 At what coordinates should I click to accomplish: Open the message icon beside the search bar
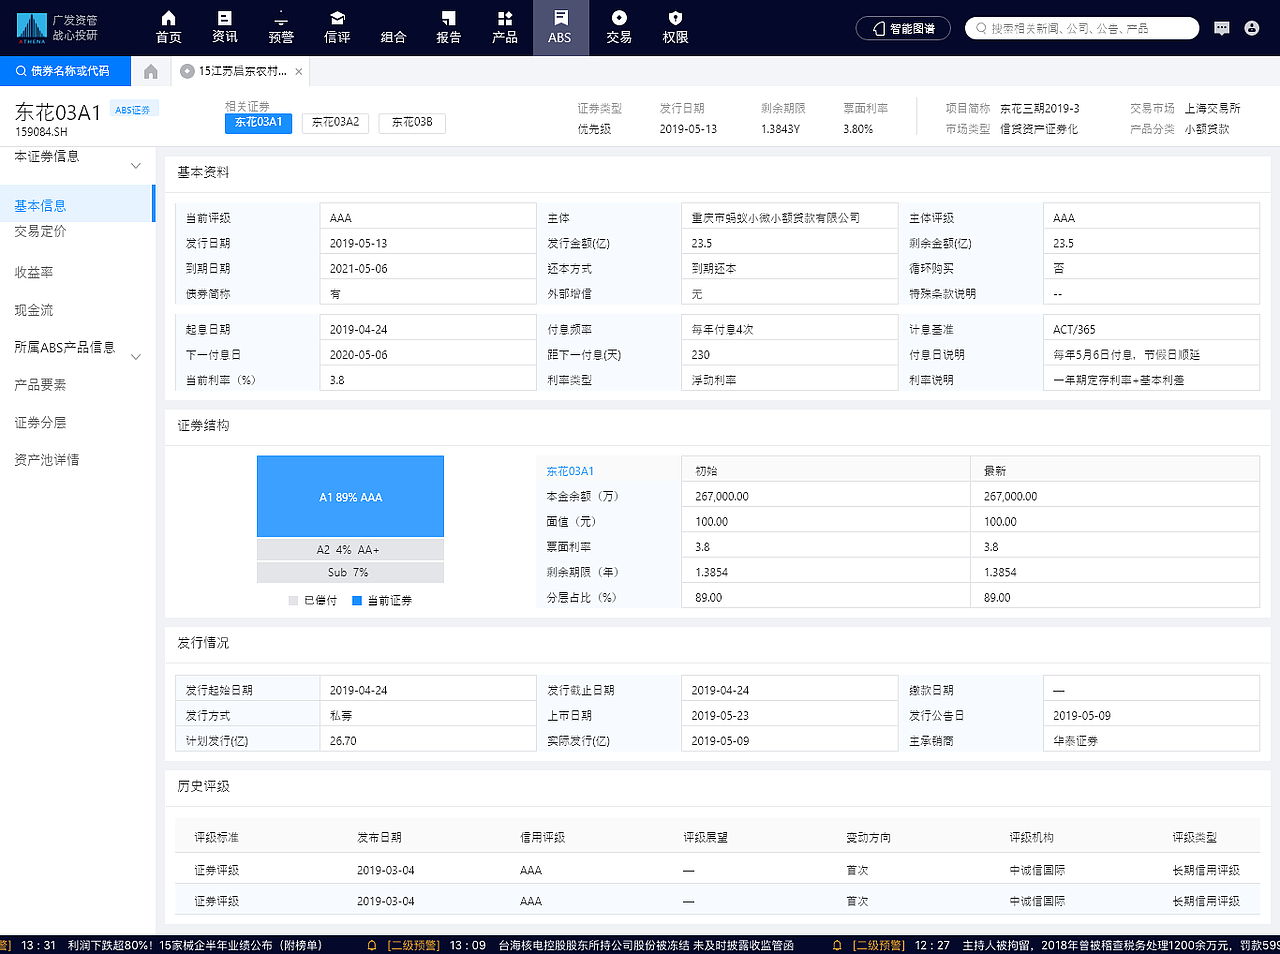click(1221, 27)
